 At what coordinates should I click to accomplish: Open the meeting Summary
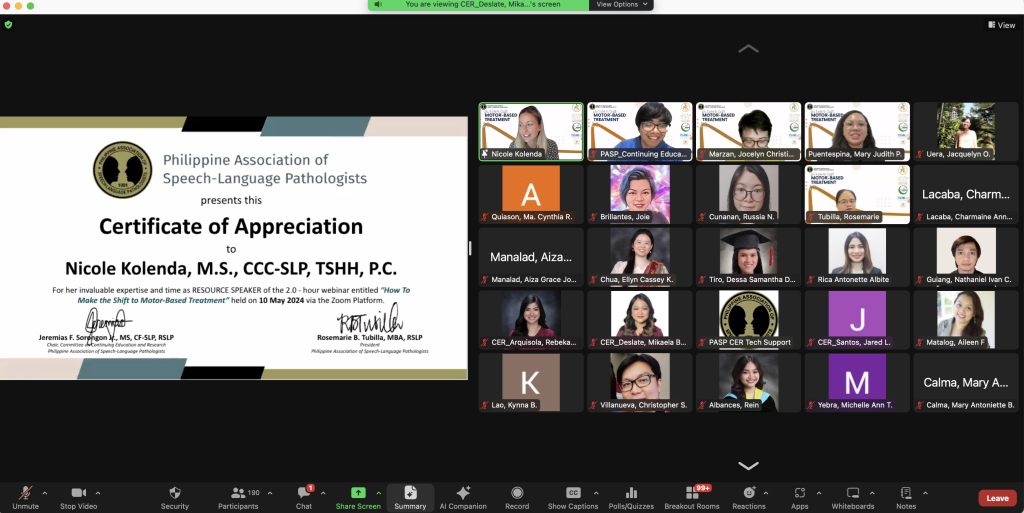click(410, 497)
